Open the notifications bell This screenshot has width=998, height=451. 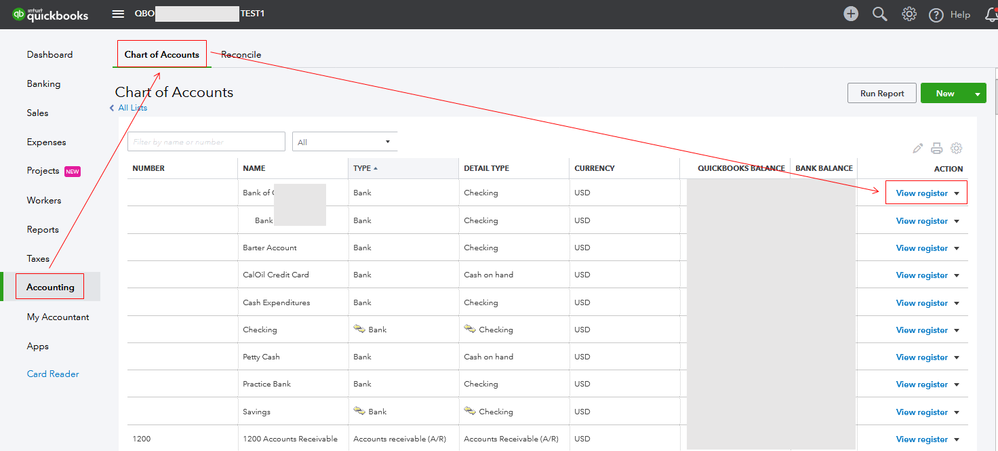[991, 15]
